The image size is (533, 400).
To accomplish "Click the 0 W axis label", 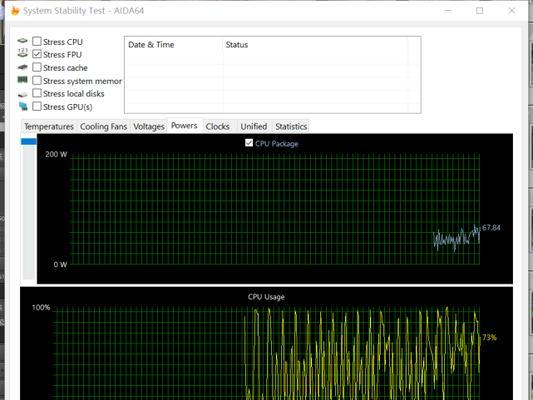I will (60, 264).
